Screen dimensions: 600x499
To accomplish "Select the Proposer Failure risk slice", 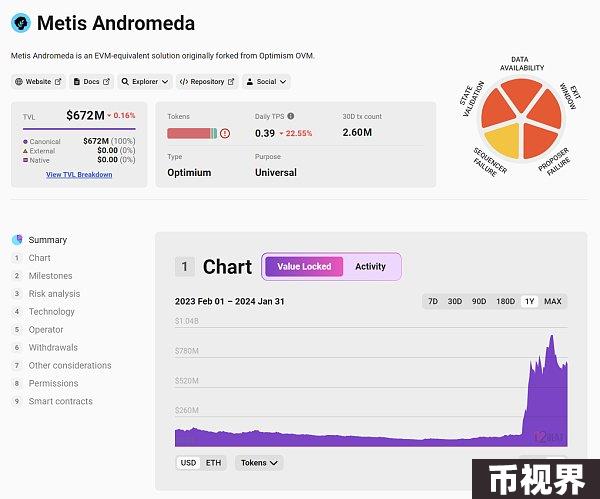I will tap(538, 140).
